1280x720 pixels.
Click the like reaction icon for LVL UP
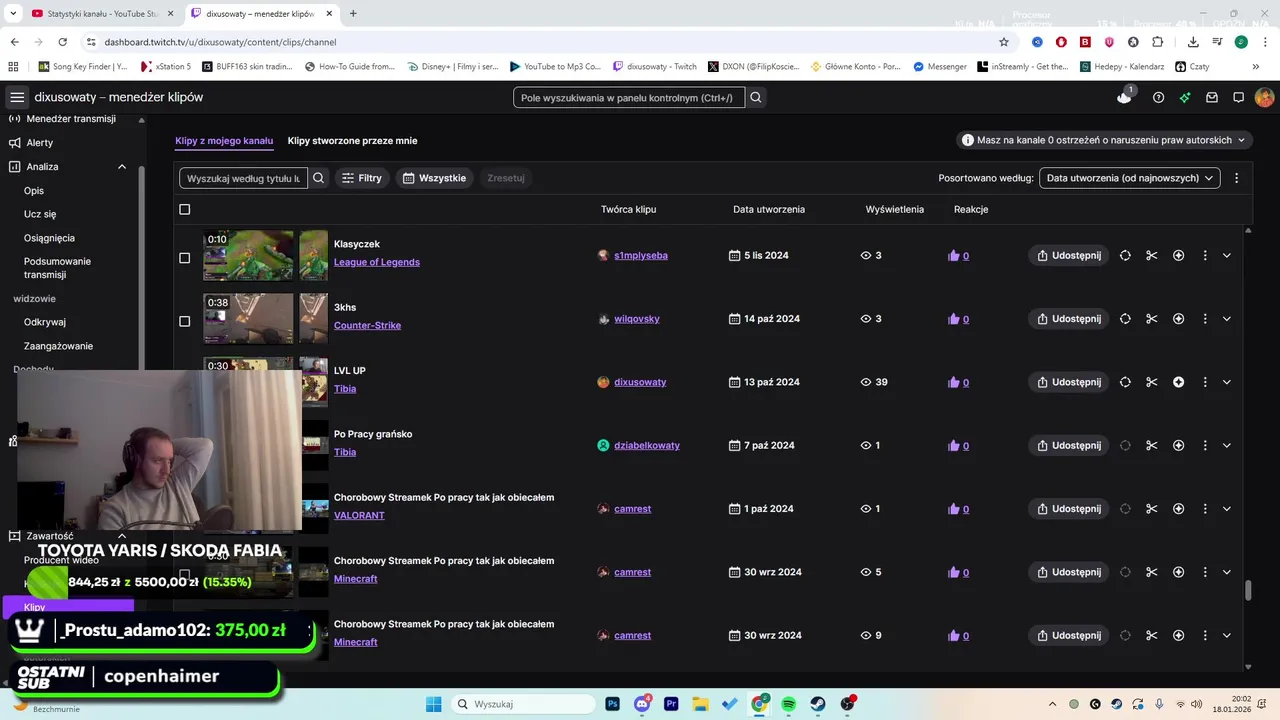pos(953,382)
